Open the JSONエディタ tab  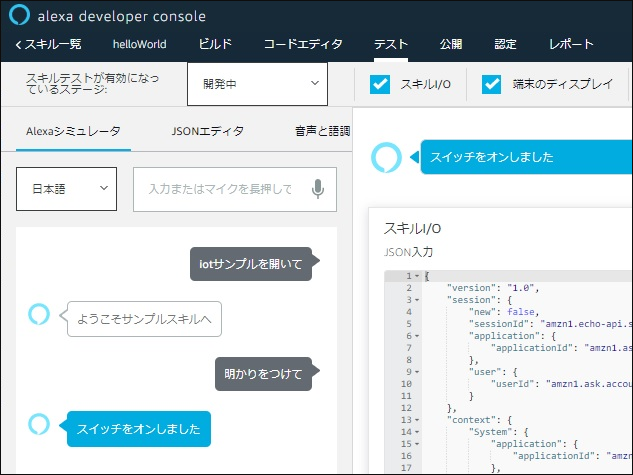(x=208, y=131)
